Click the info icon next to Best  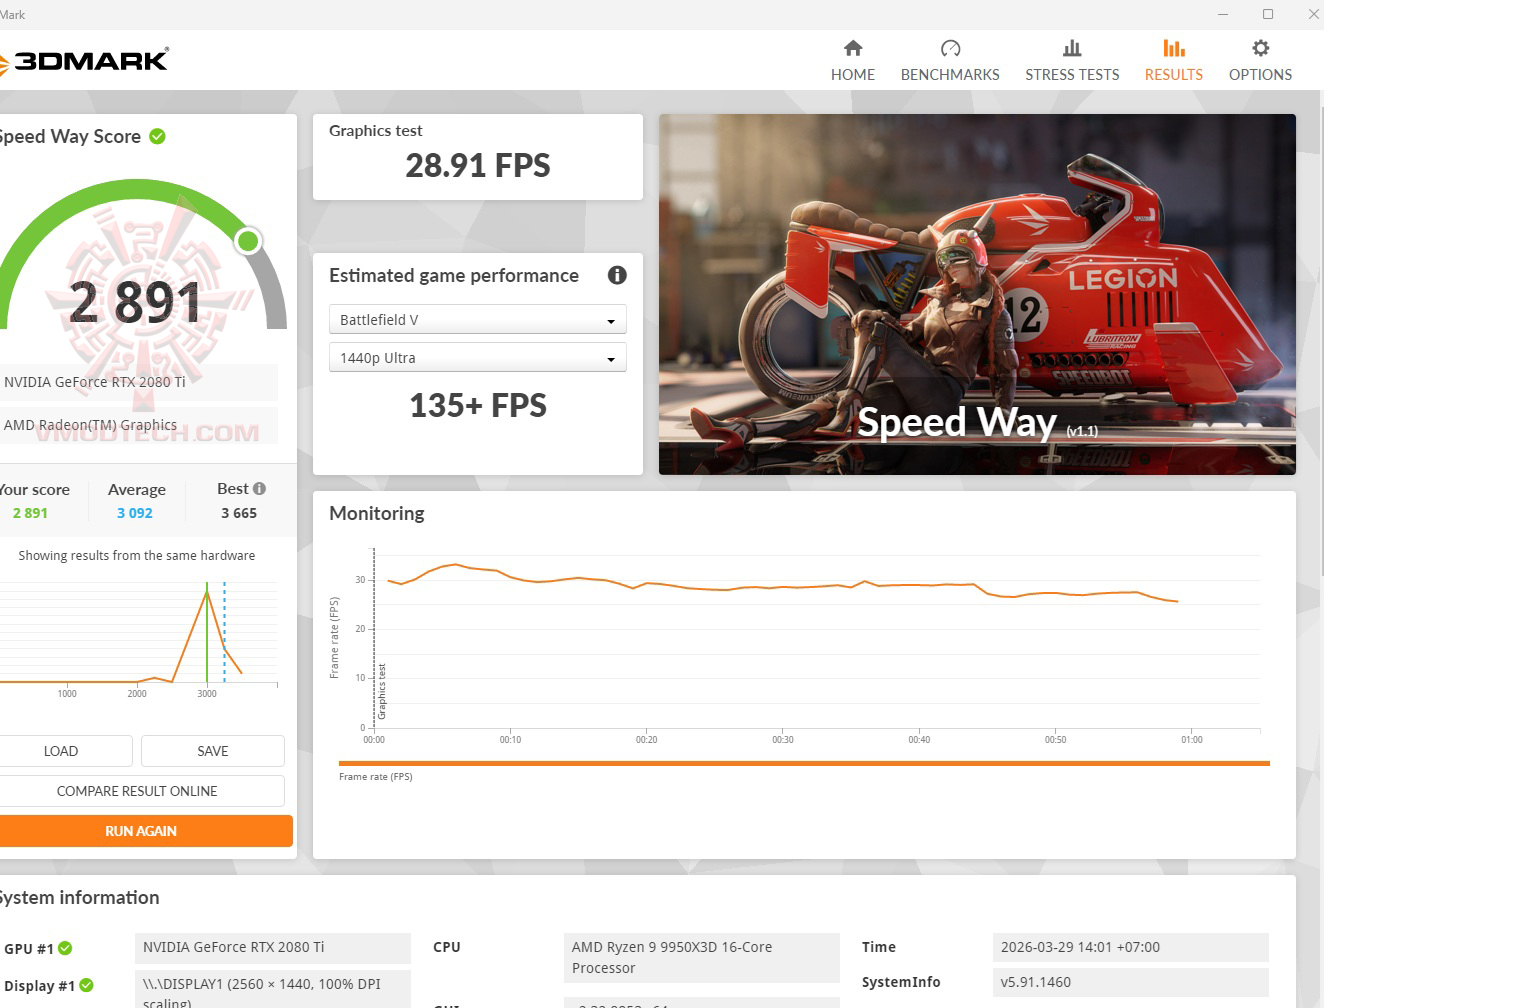[260, 489]
